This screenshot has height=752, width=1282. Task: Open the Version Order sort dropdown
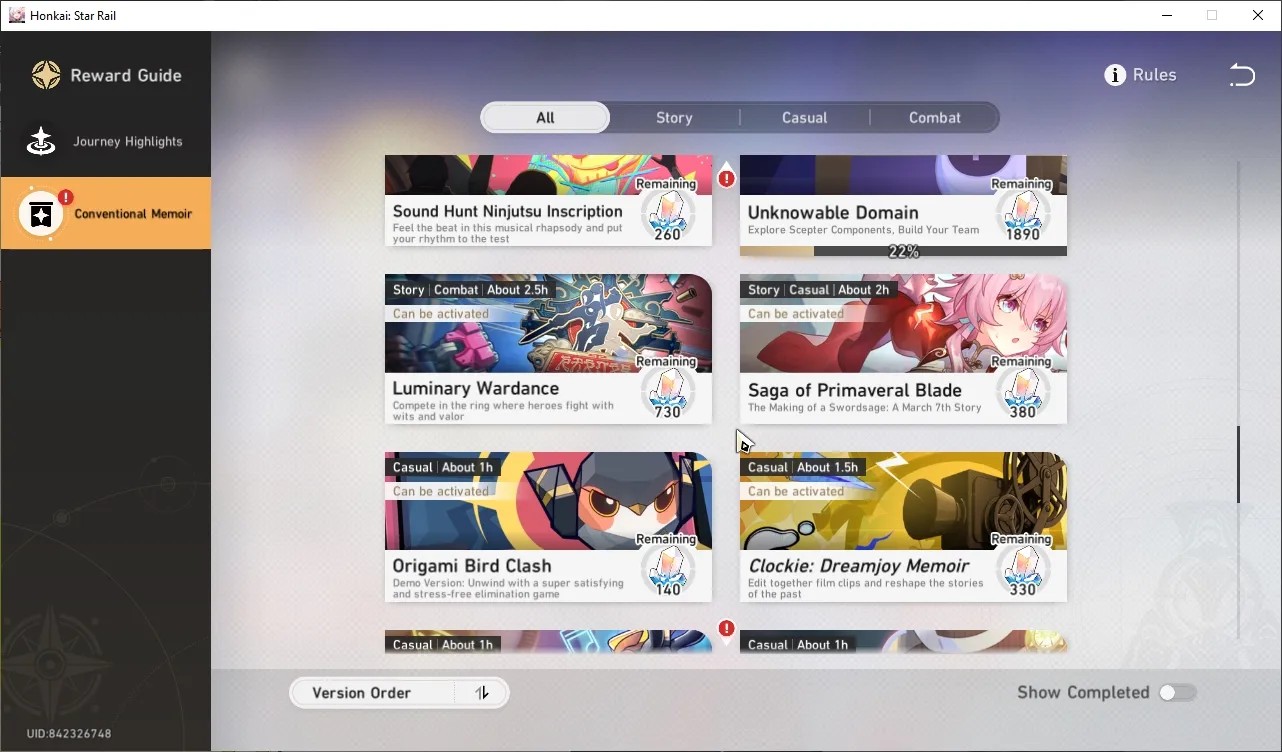tap(399, 693)
